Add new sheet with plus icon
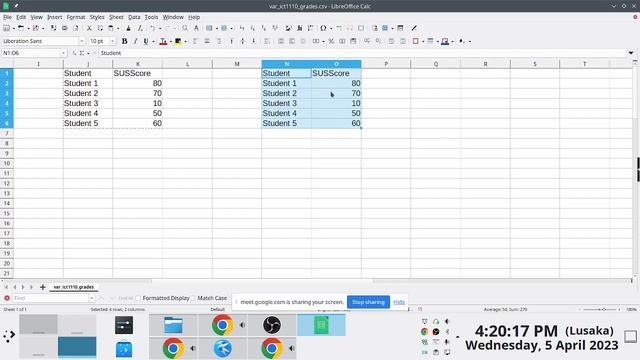 [x=42, y=287]
